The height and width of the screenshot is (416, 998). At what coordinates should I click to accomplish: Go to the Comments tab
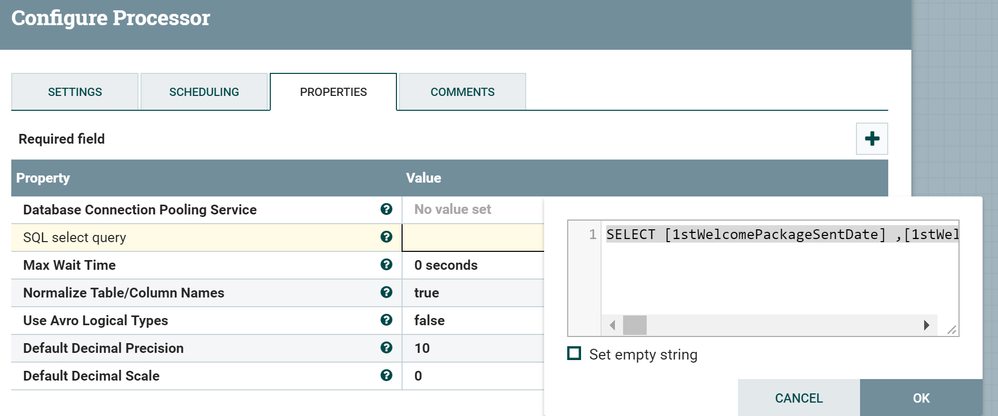pos(462,92)
